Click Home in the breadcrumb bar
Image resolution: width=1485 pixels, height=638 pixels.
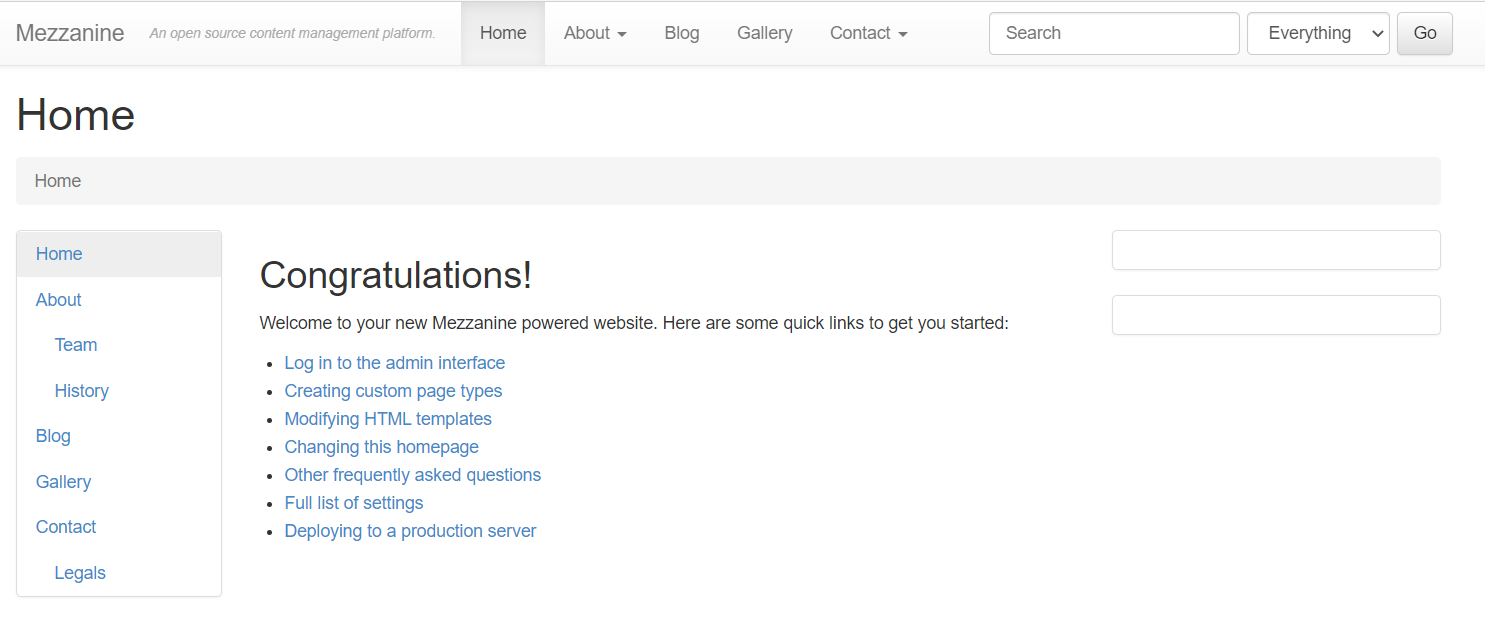(x=58, y=181)
